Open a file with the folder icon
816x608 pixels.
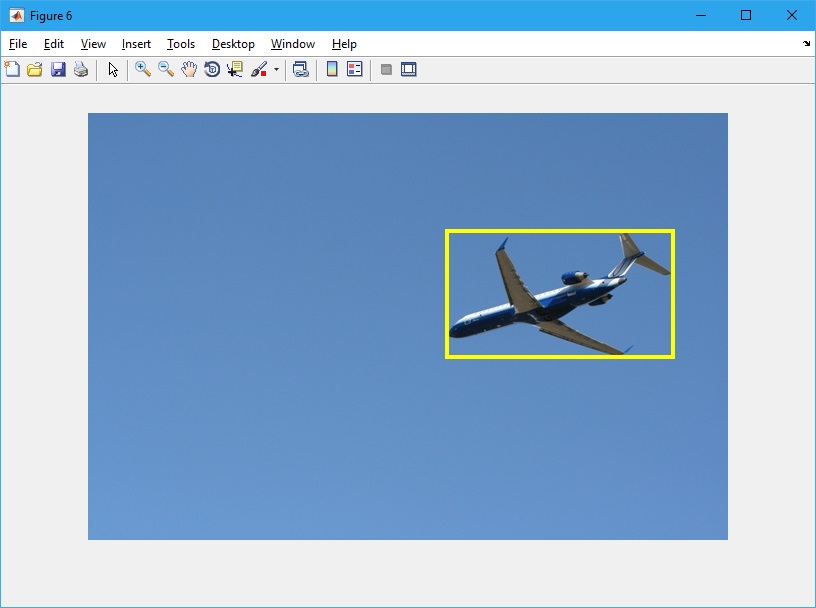click(35, 69)
